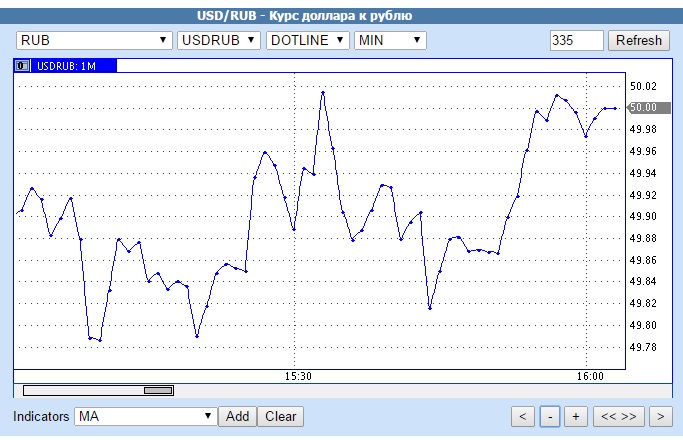The width and height of the screenshot is (683, 440).
Task: Open the MA indicators dropdown
Action: click(145, 416)
